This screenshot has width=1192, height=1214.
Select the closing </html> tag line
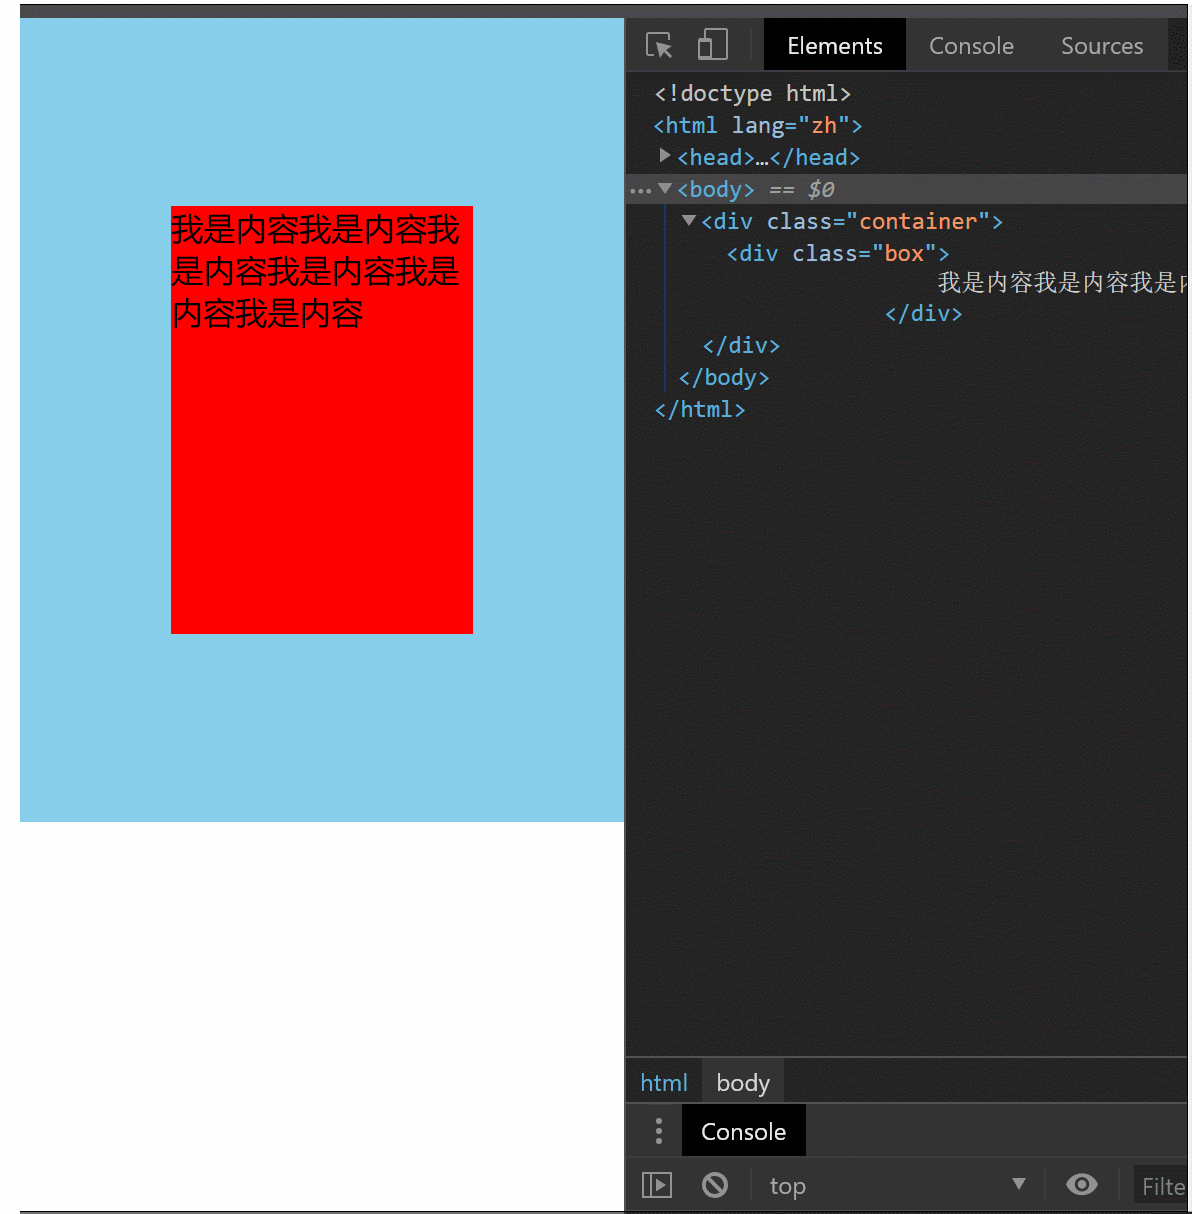pyautogui.click(x=700, y=409)
